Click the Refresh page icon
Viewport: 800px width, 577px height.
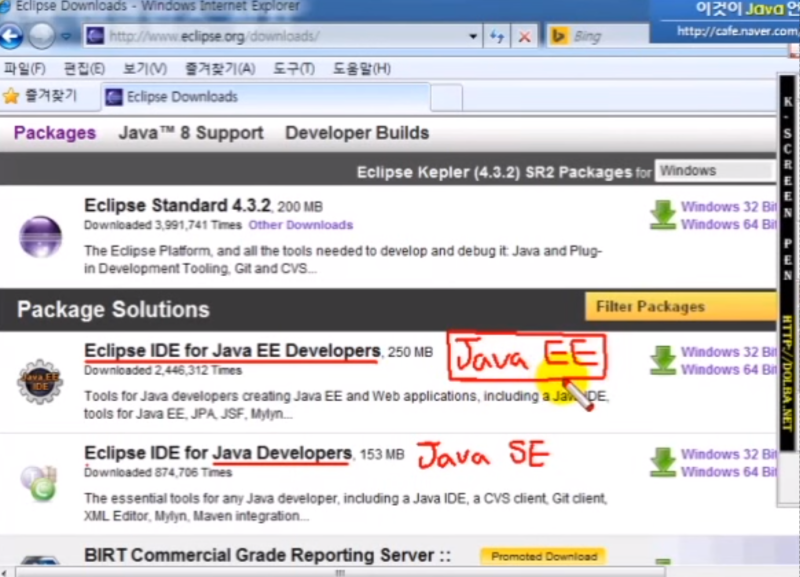(x=497, y=36)
